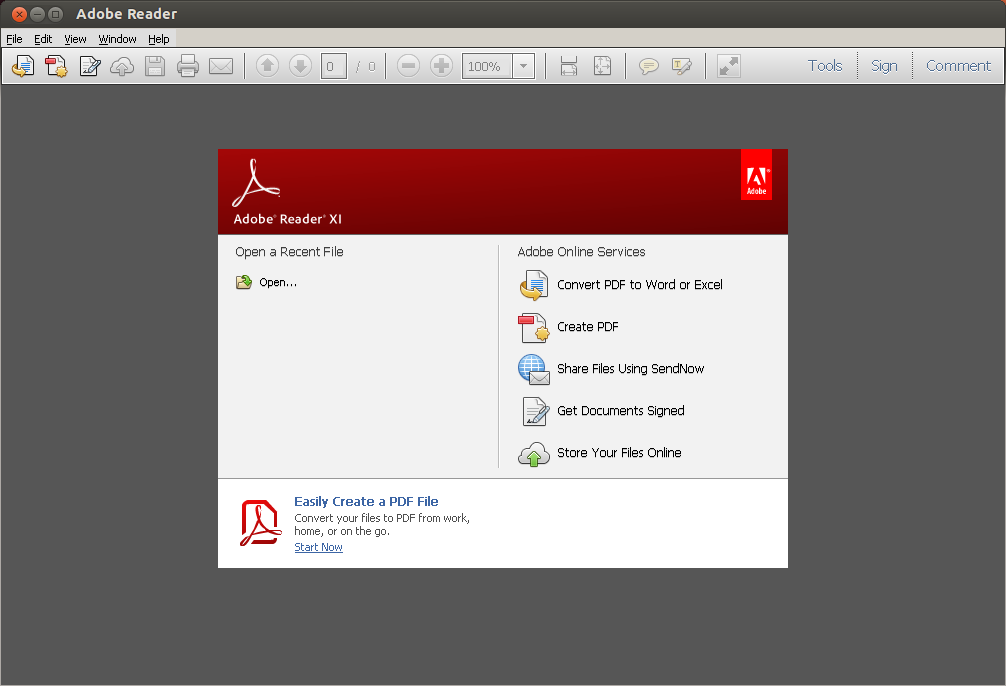This screenshot has width=1006, height=686.
Task: Click the Convert PDF to Word toolbar icon
Action: (x=23, y=66)
